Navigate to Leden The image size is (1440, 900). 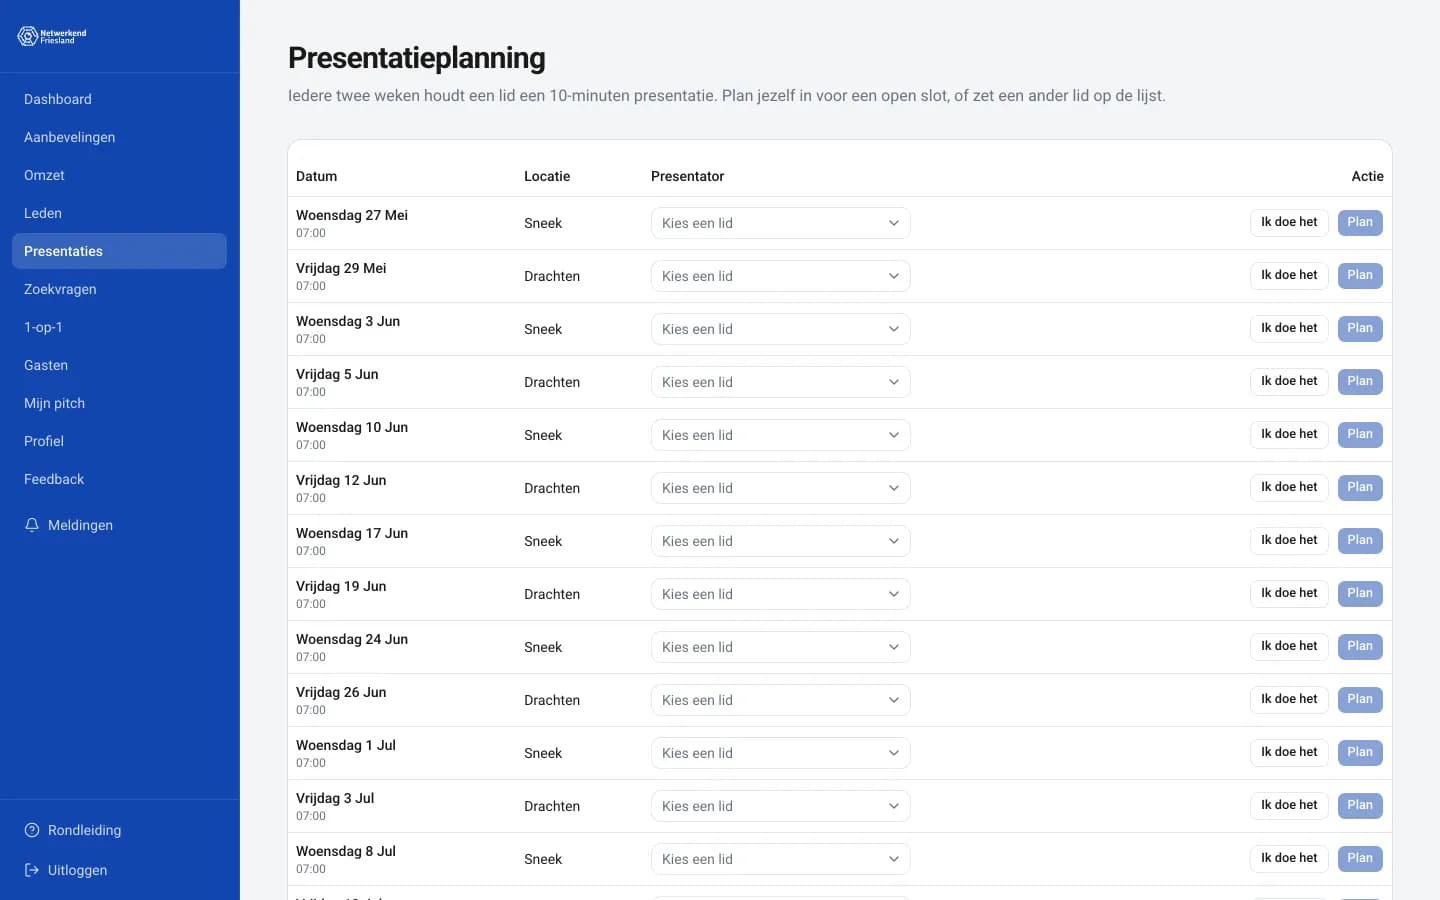[x=119, y=213]
